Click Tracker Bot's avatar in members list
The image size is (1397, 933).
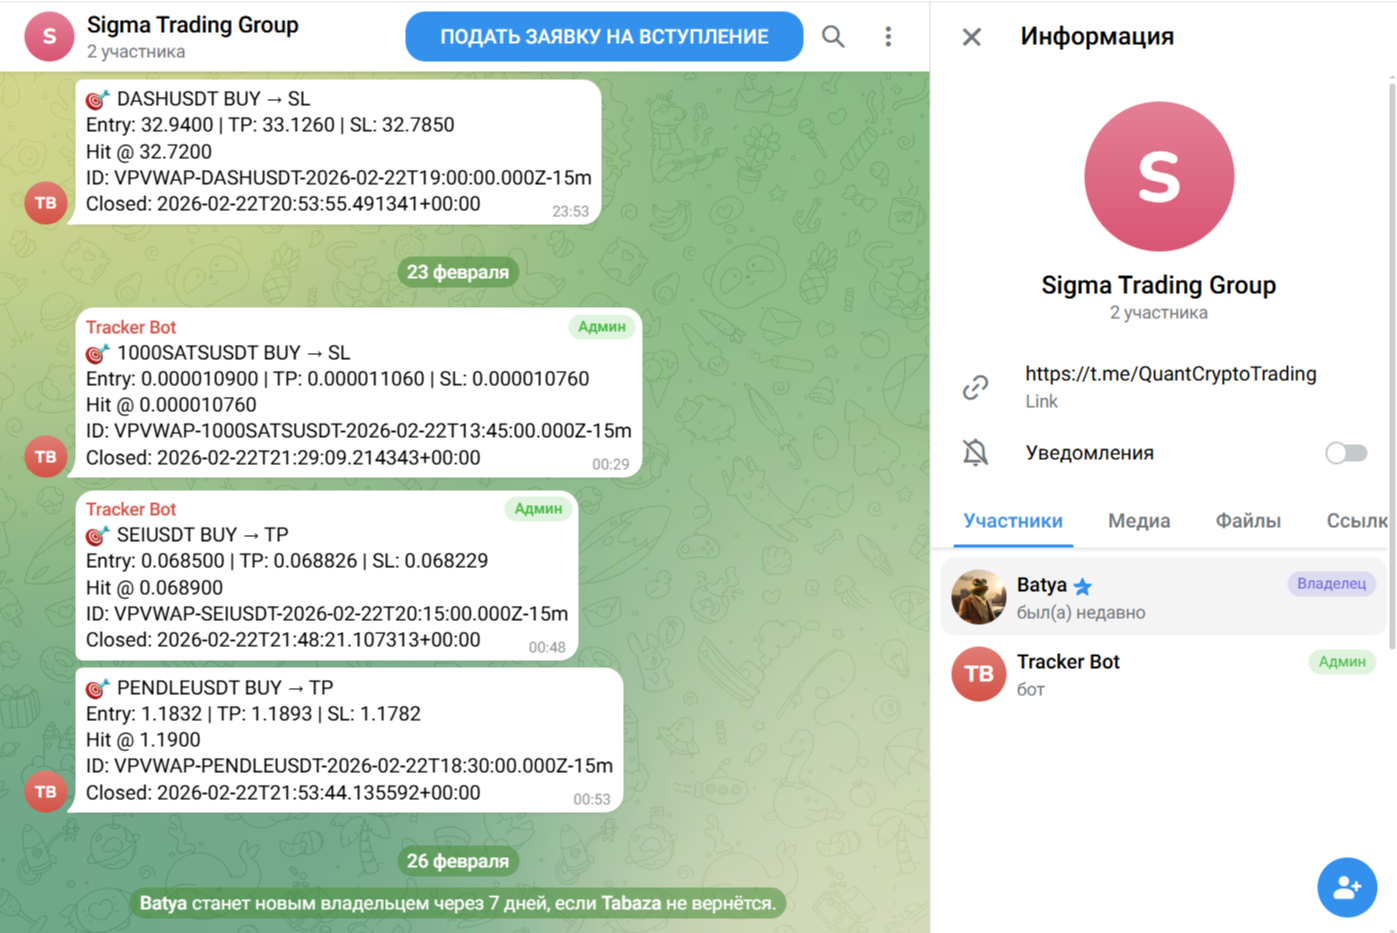point(978,674)
